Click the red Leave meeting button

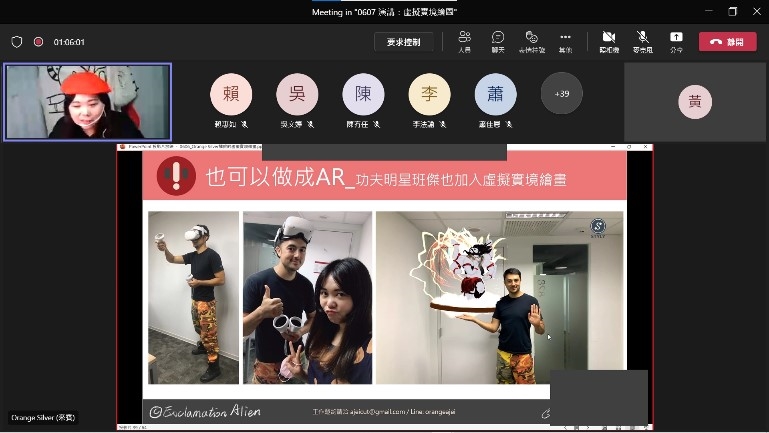tap(727, 42)
